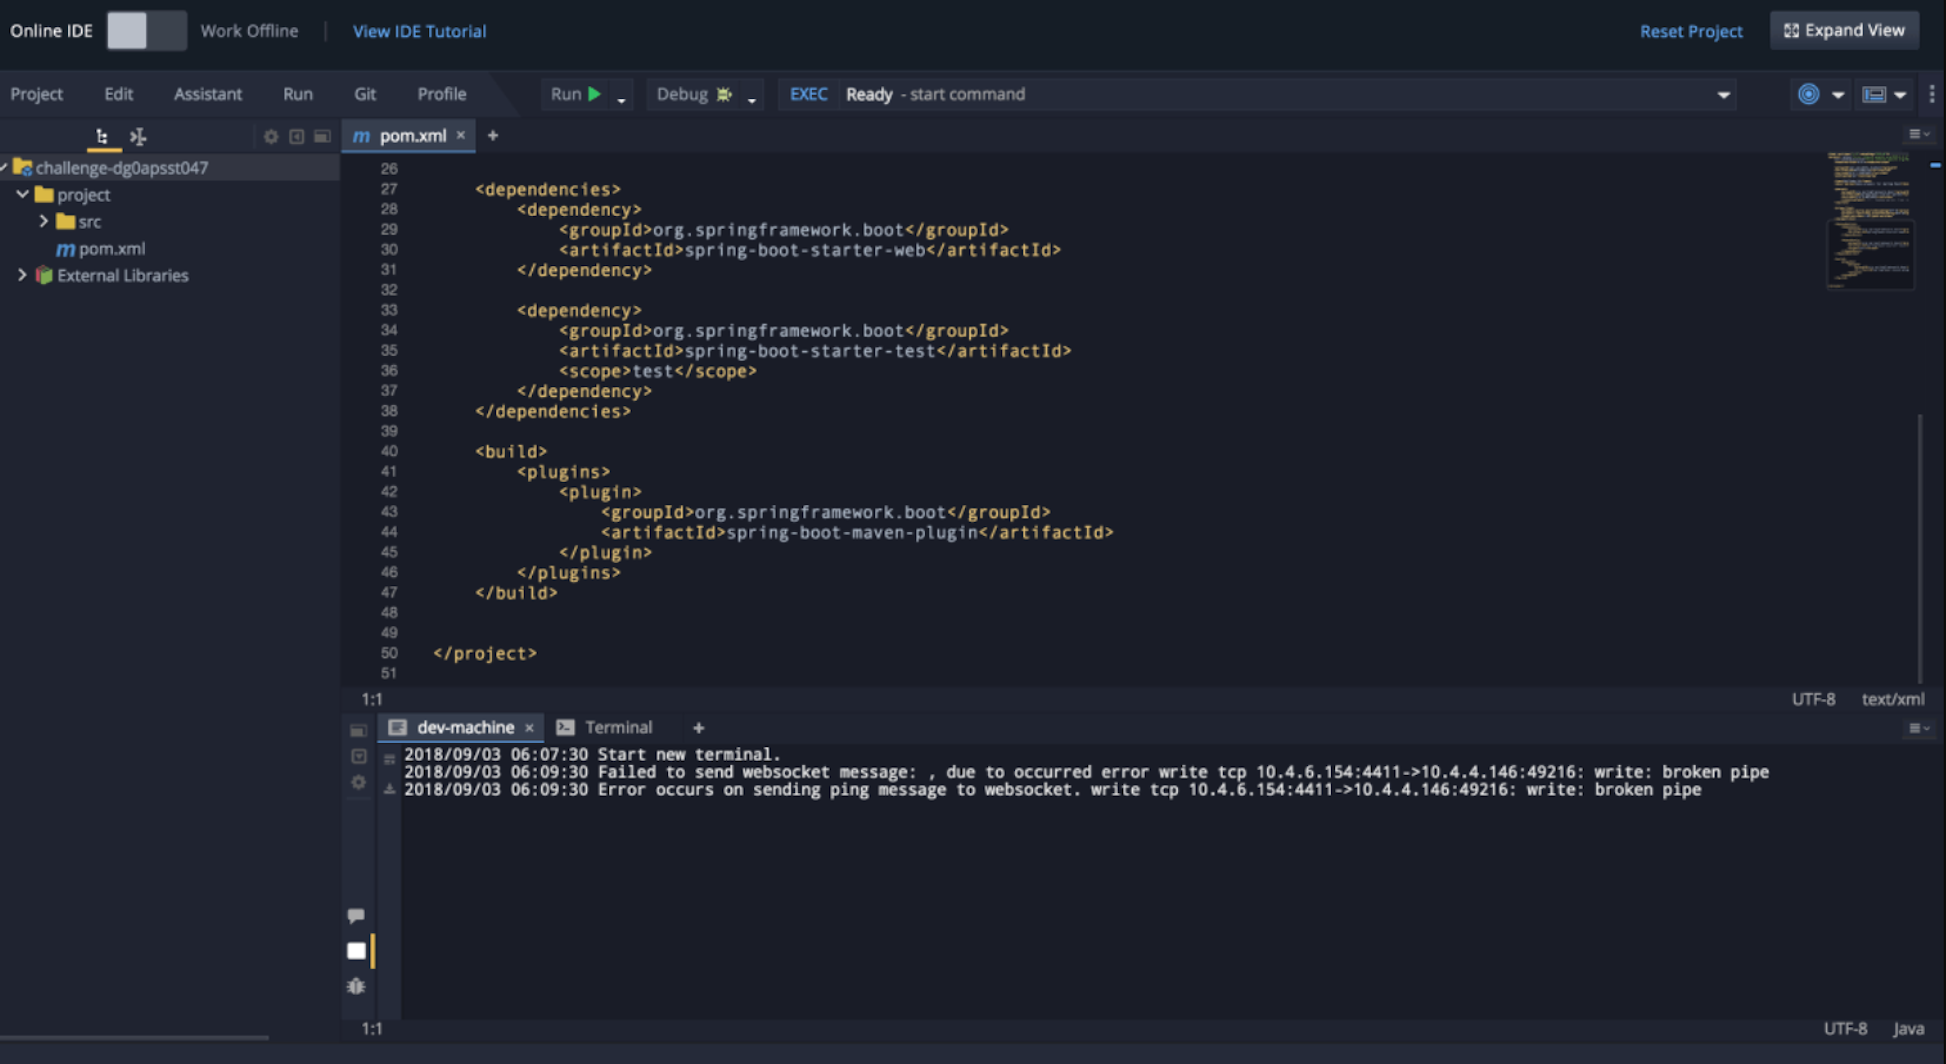The image size is (1946, 1064).
Task: Collapse the project tree with collapse-all icon
Action: point(140,136)
